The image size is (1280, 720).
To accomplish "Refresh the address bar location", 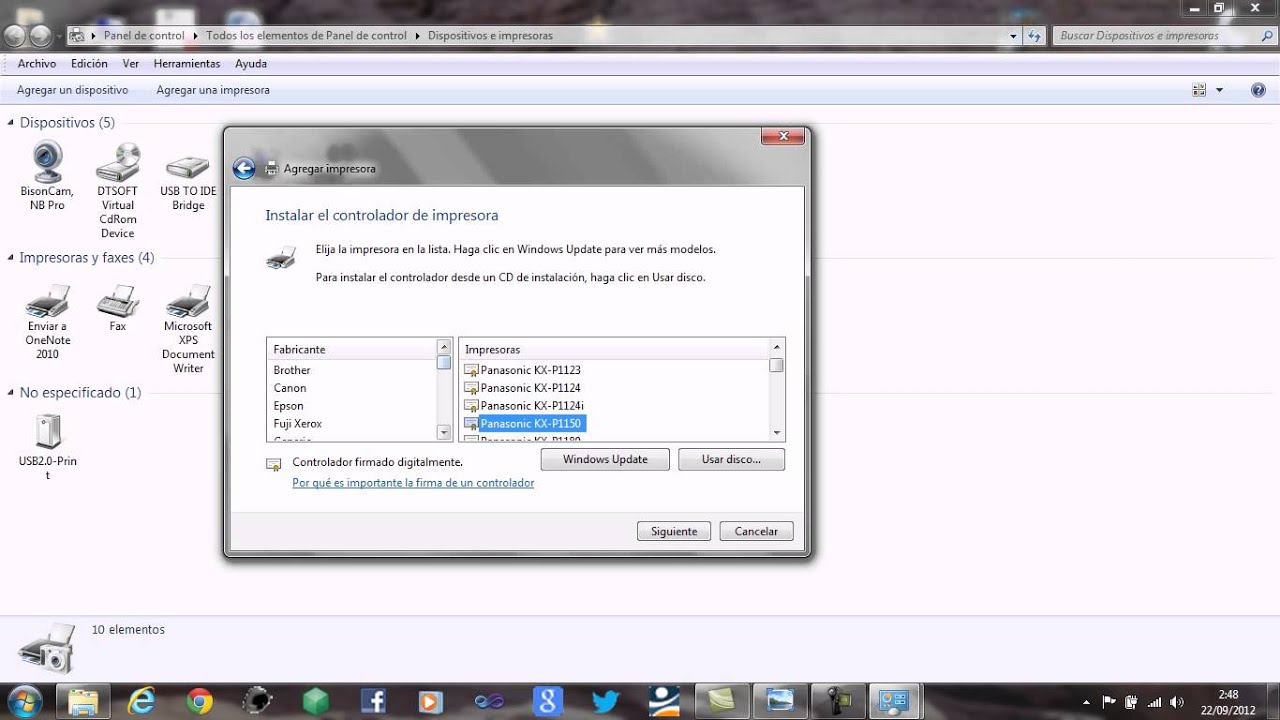I will click(x=1034, y=35).
